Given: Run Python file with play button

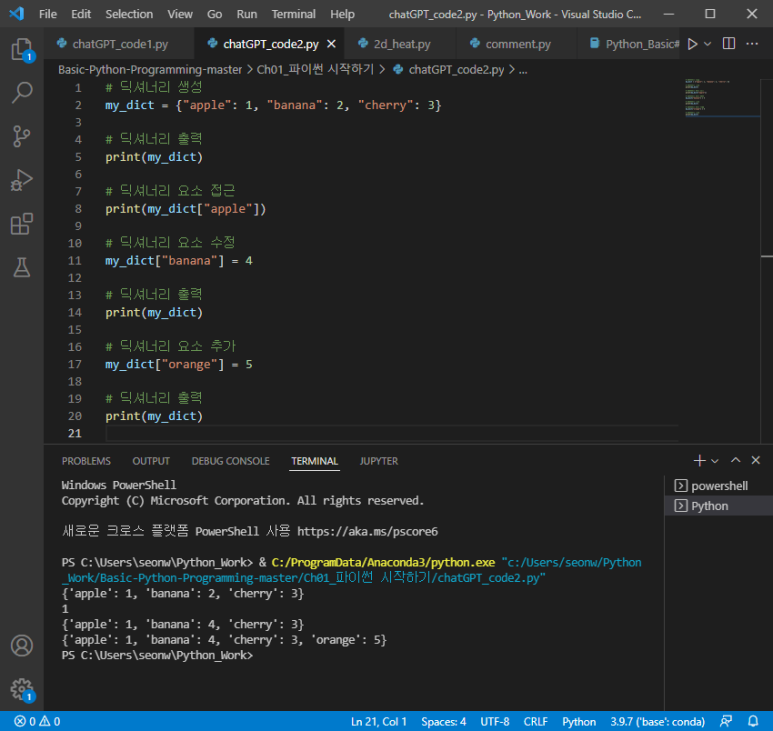Looking at the screenshot, I should [x=692, y=44].
